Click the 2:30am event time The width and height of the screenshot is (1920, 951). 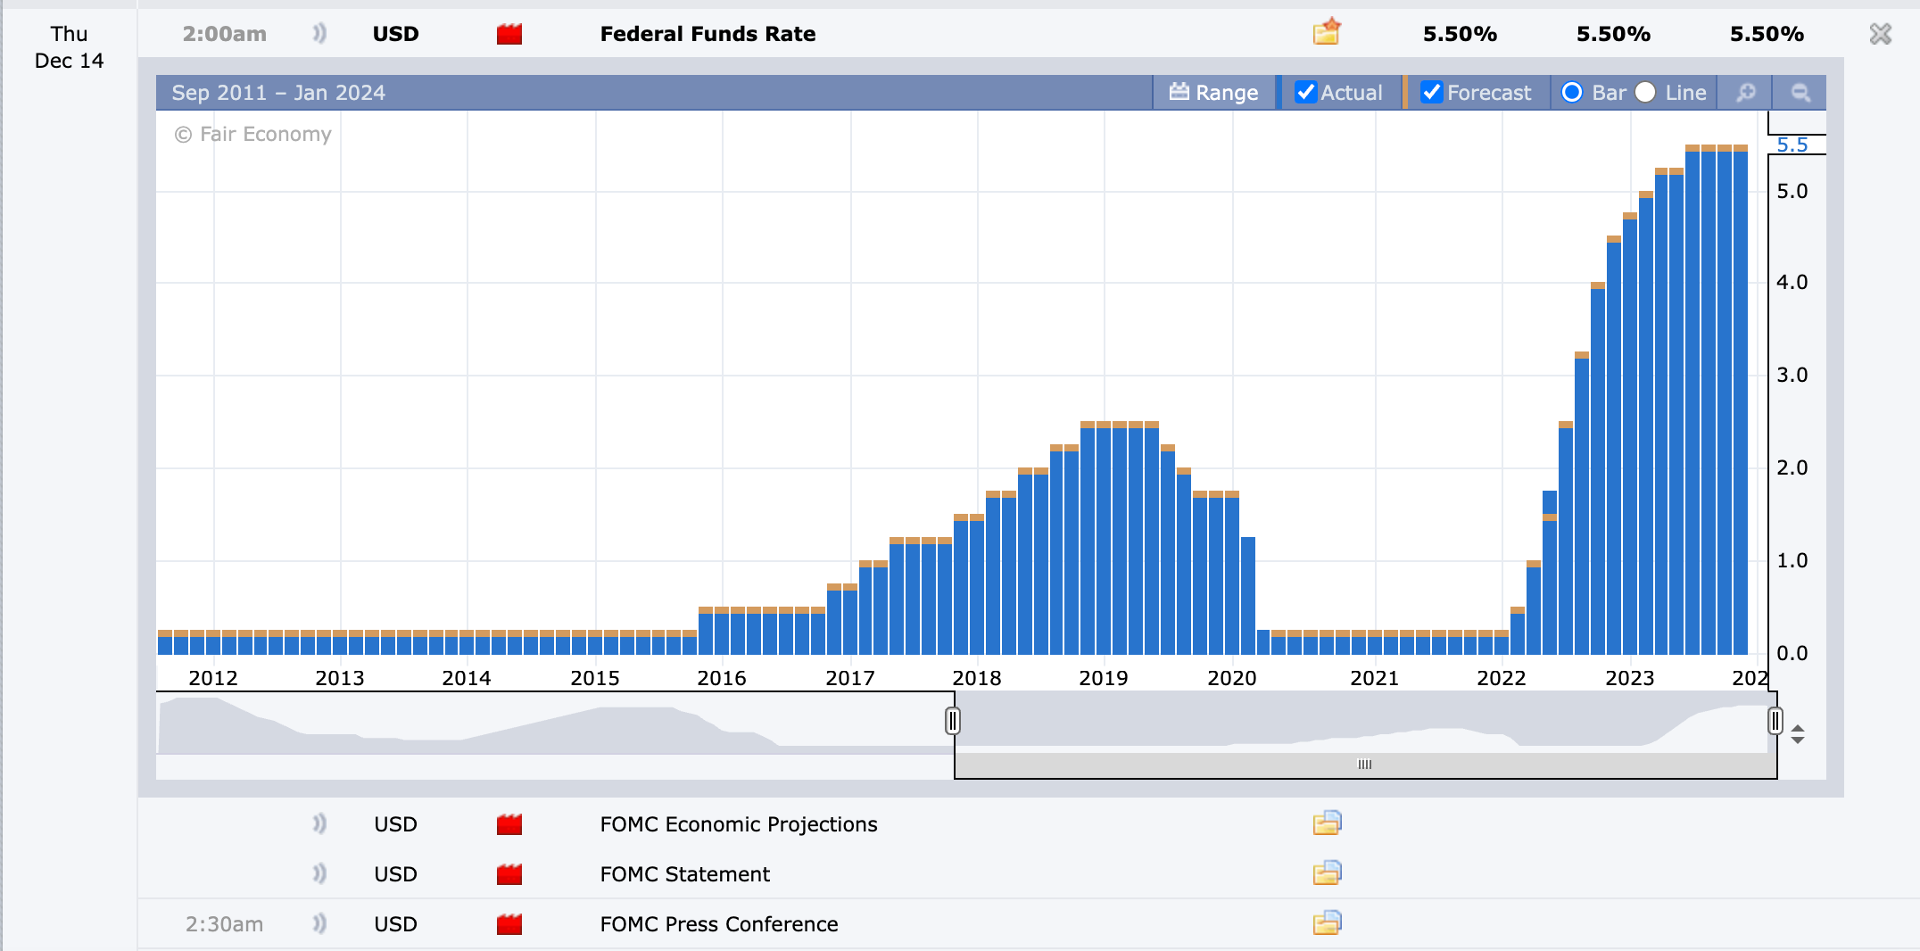point(225,924)
